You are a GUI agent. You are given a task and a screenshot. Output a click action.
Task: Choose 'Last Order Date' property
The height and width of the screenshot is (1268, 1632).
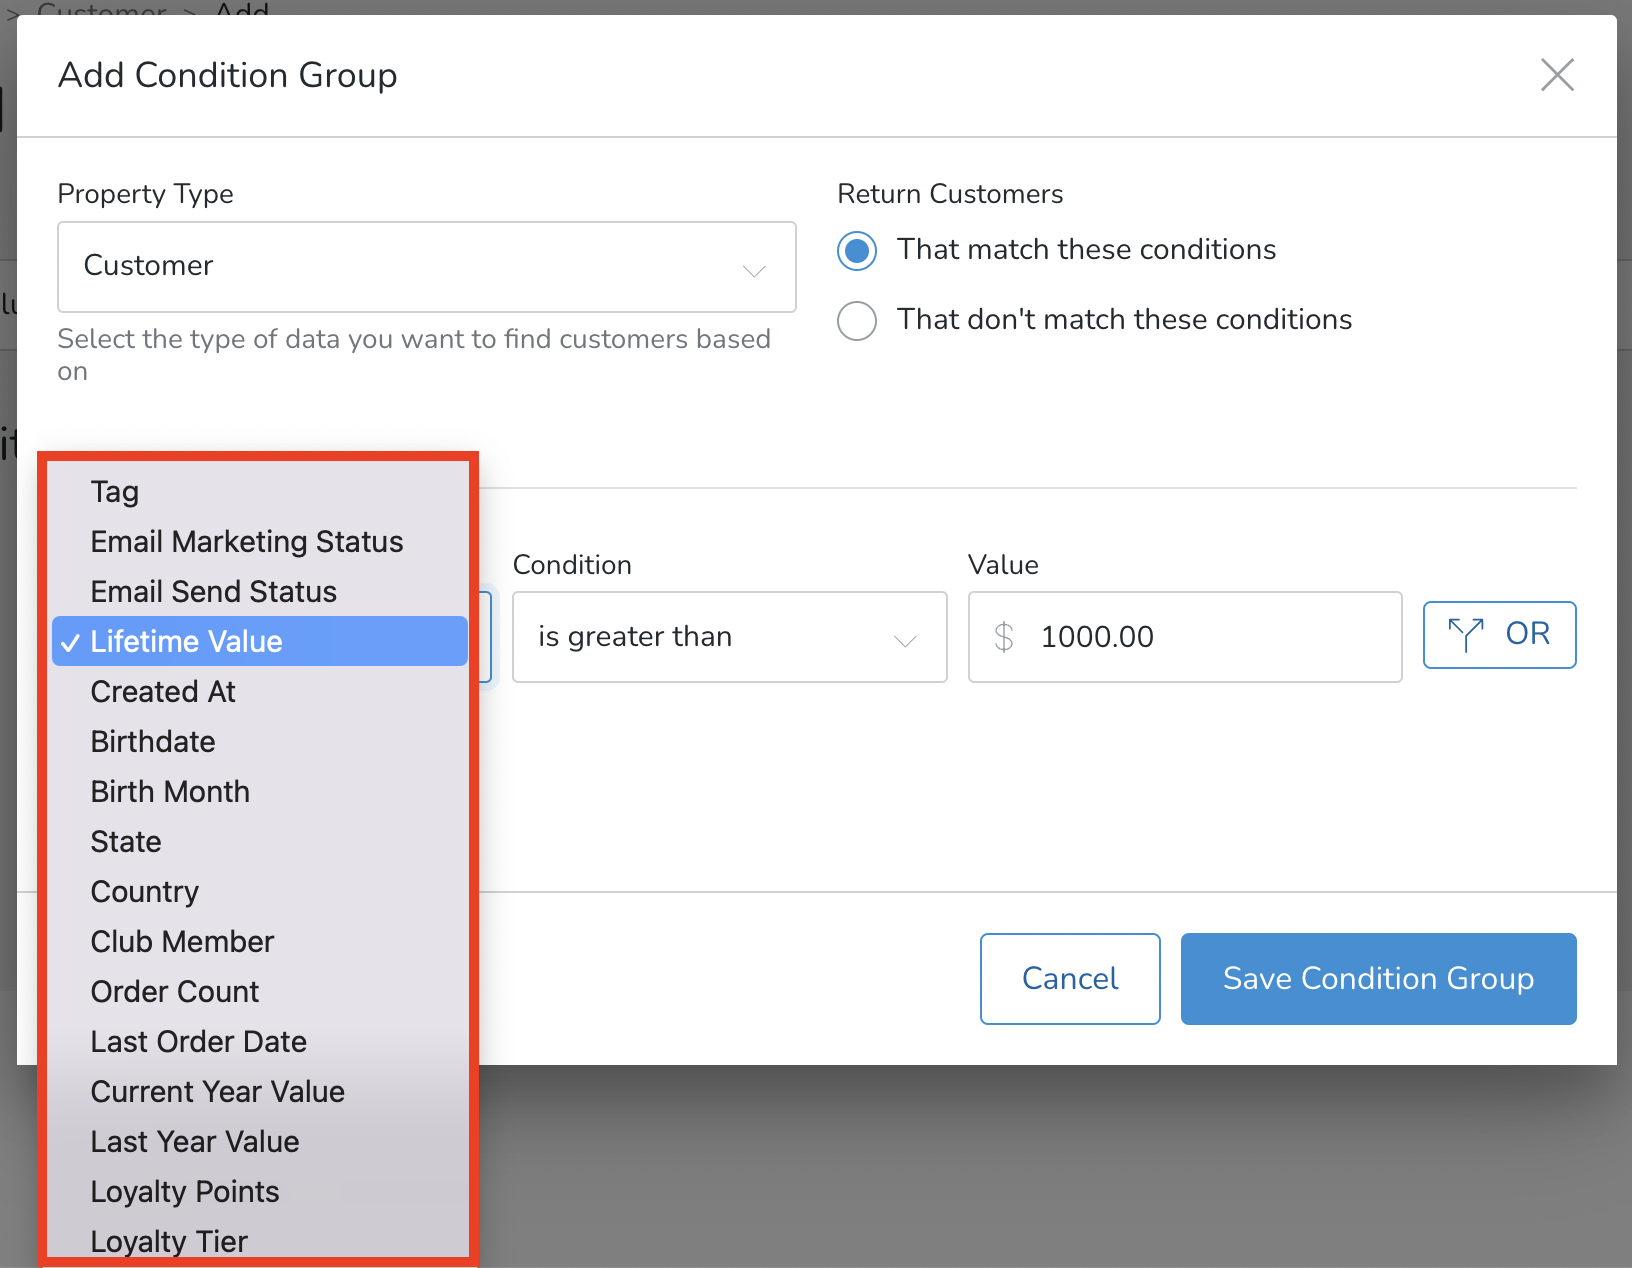(198, 1041)
